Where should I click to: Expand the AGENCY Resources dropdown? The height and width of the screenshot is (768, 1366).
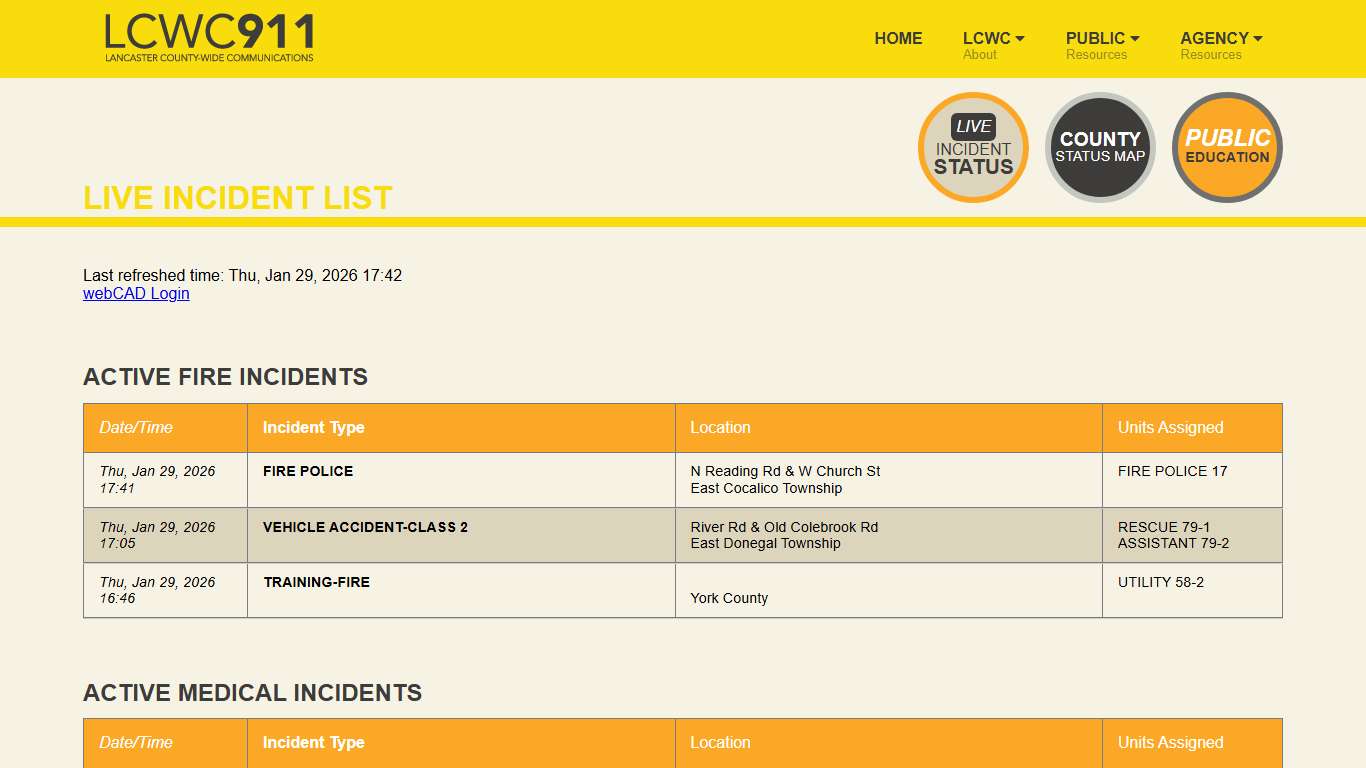coord(1220,38)
